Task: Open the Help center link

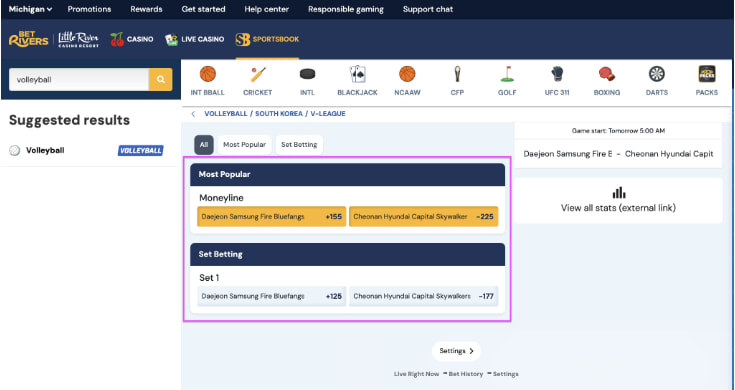Action: click(x=267, y=9)
